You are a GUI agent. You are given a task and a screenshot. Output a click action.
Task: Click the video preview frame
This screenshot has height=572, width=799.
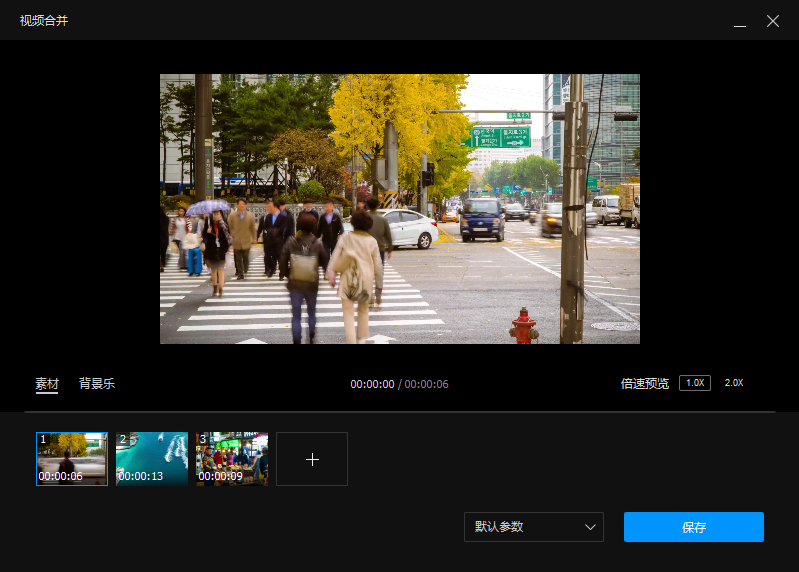tap(400, 209)
